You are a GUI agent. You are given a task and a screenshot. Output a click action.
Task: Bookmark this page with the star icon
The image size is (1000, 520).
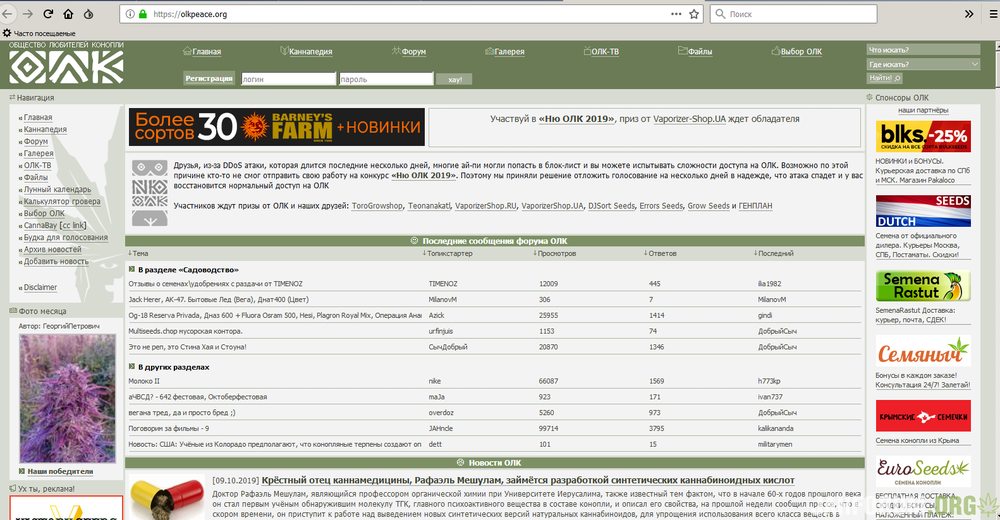694,14
